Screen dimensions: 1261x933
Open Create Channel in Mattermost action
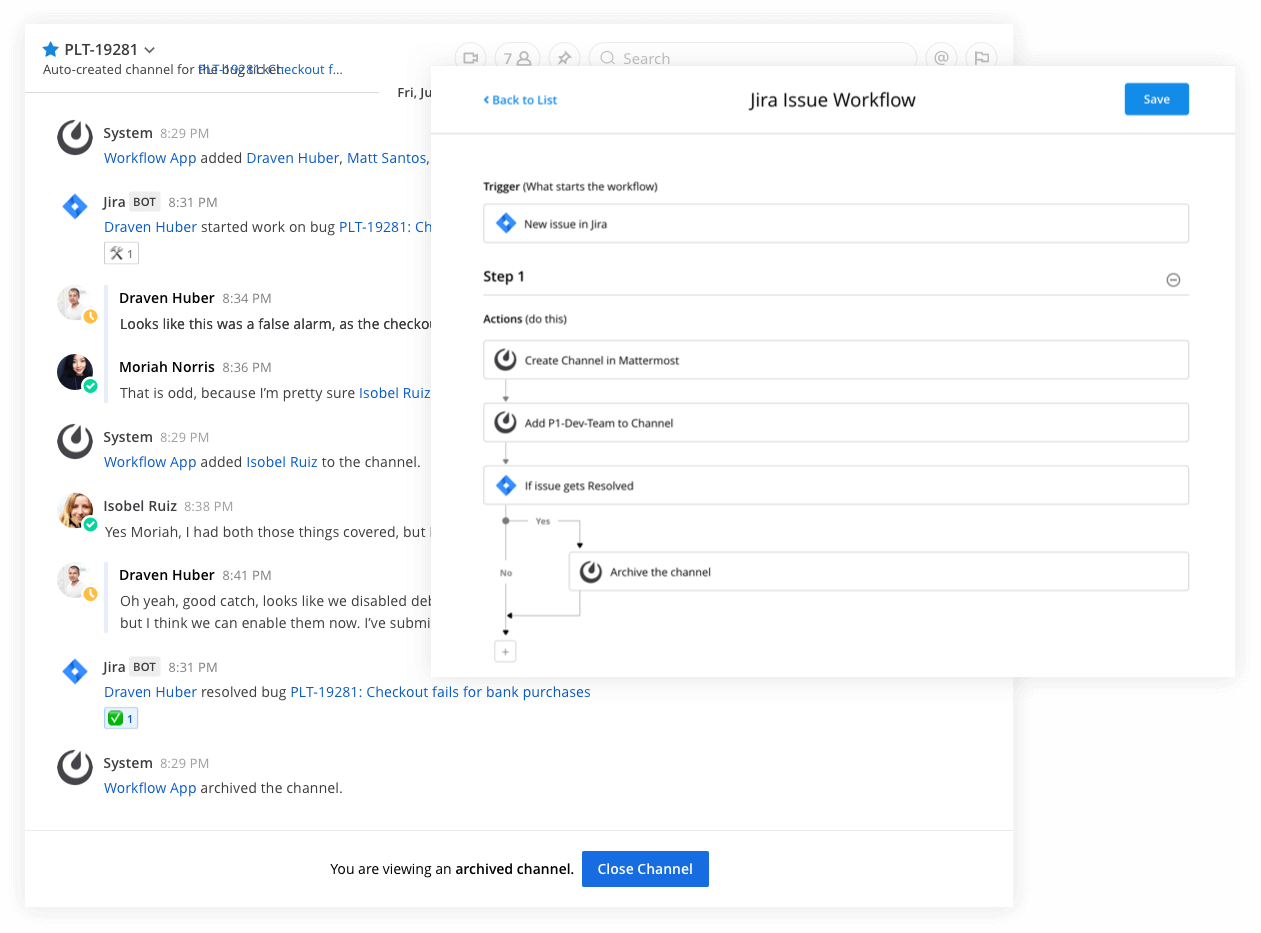[x=836, y=360]
